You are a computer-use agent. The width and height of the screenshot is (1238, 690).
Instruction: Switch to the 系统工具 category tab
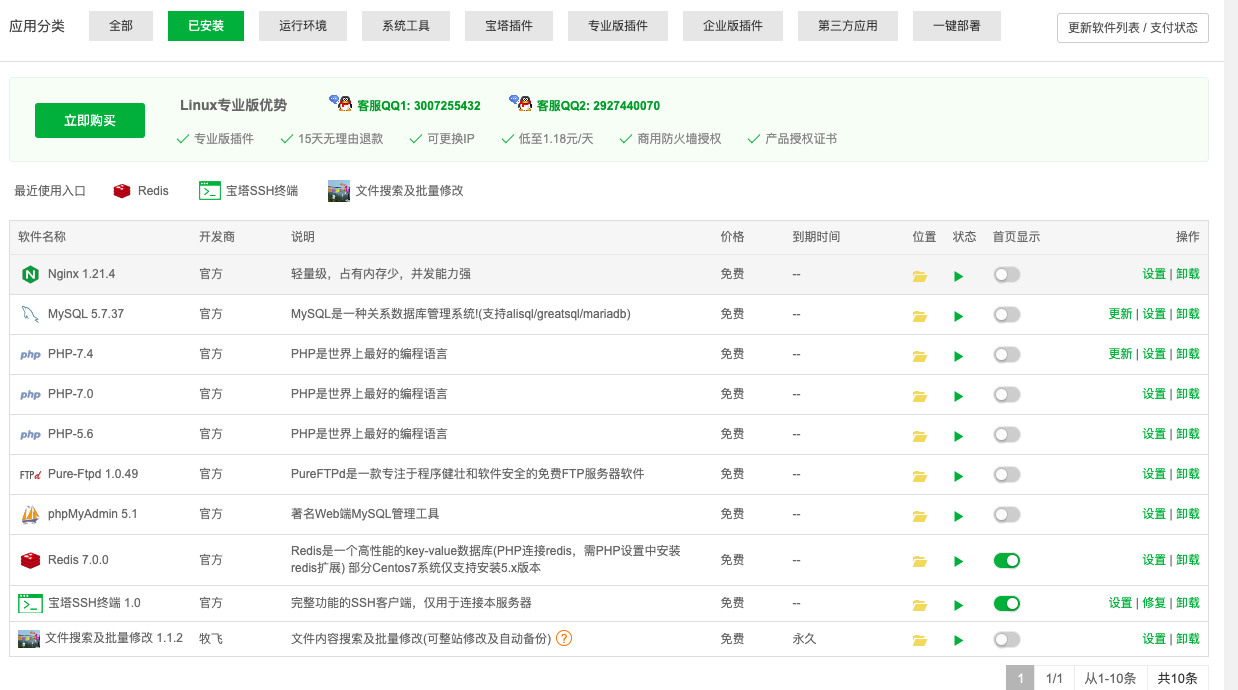pos(406,26)
